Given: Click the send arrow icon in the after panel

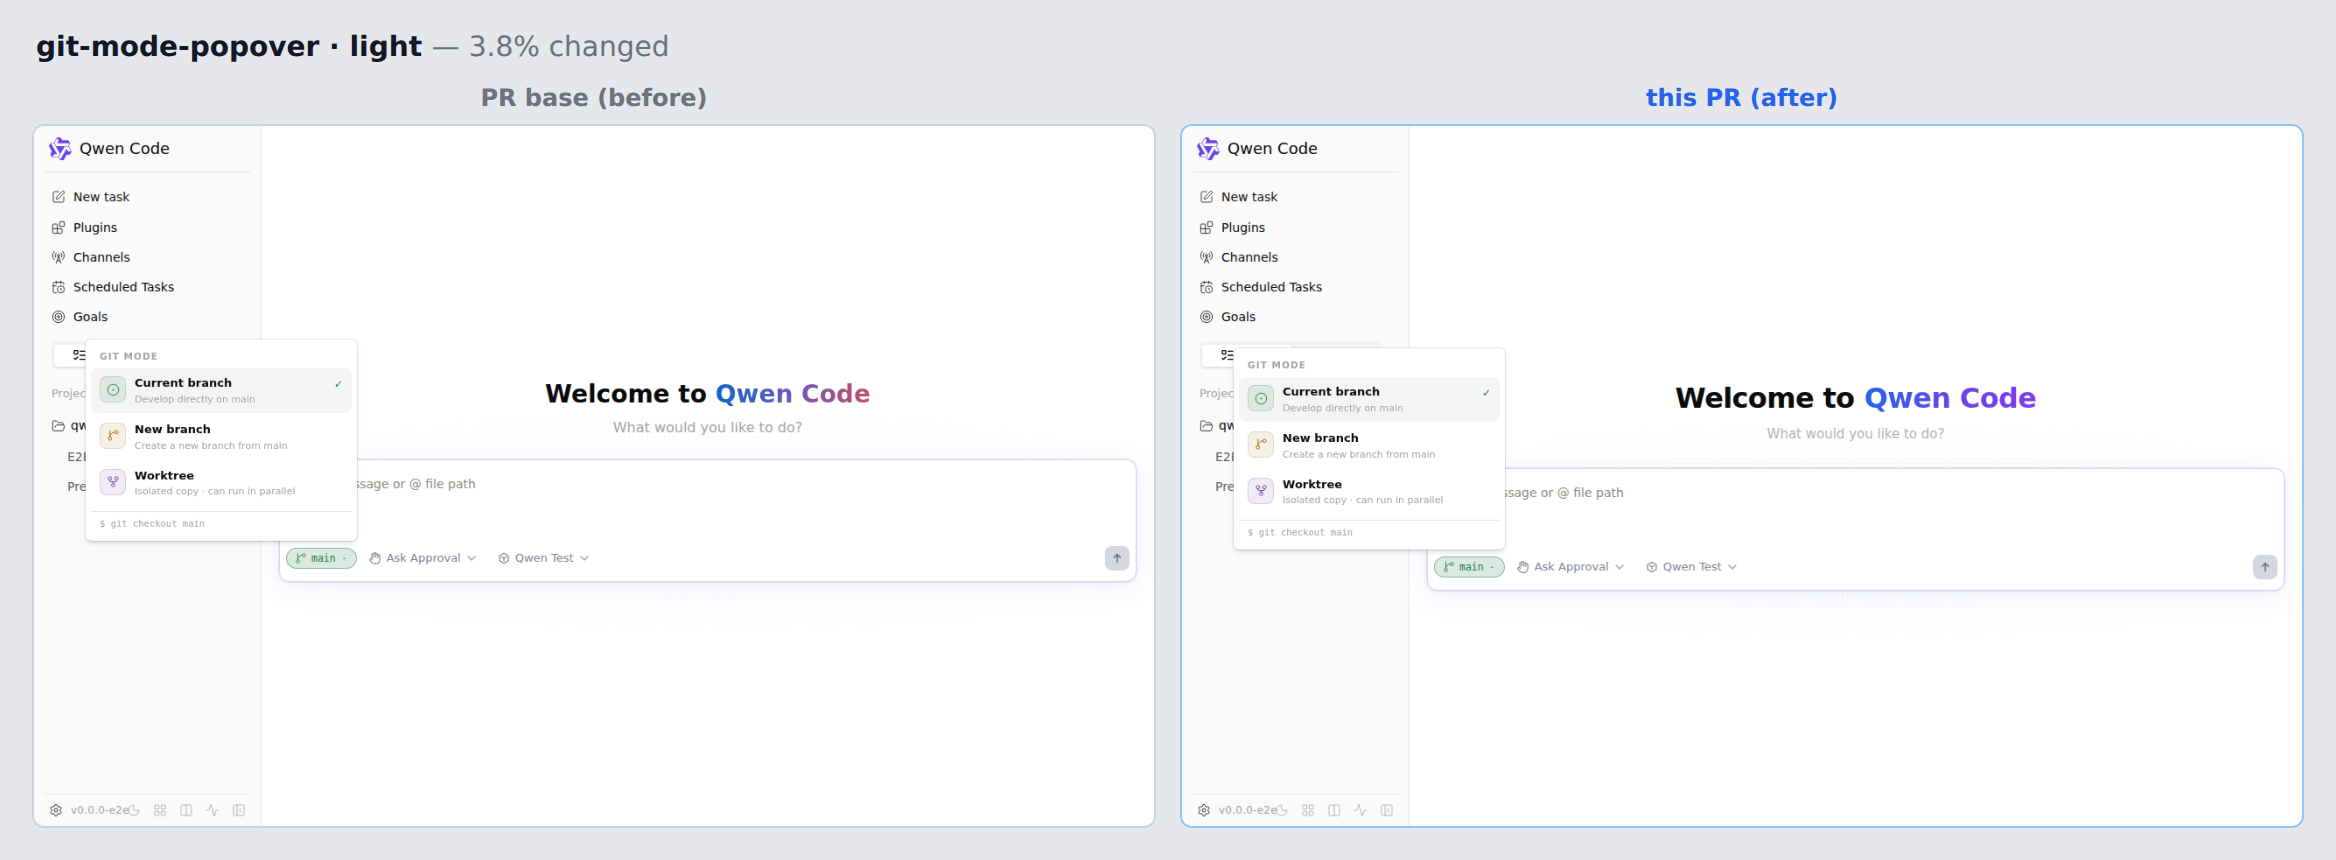Looking at the screenshot, I should click(2265, 567).
